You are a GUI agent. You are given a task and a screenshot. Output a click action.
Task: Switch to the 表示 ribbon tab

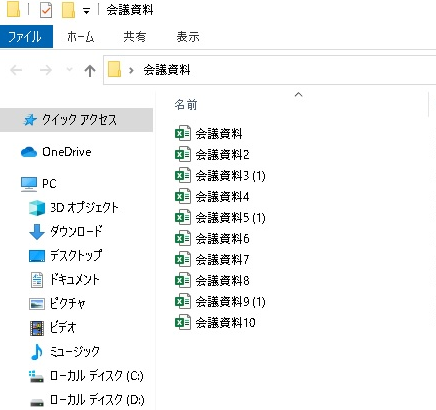click(188, 36)
